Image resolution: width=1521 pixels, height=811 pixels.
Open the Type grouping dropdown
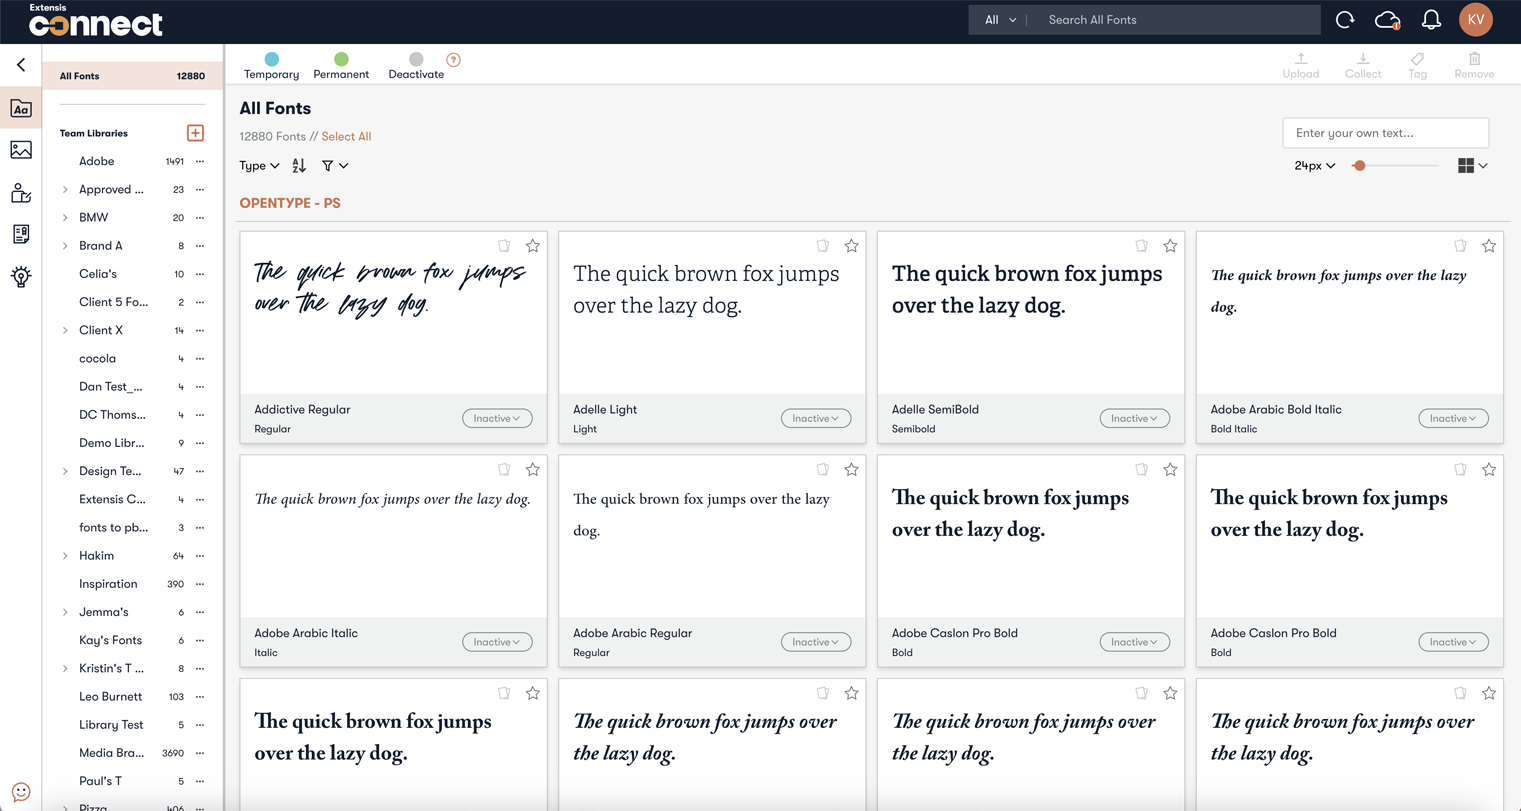(x=259, y=166)
